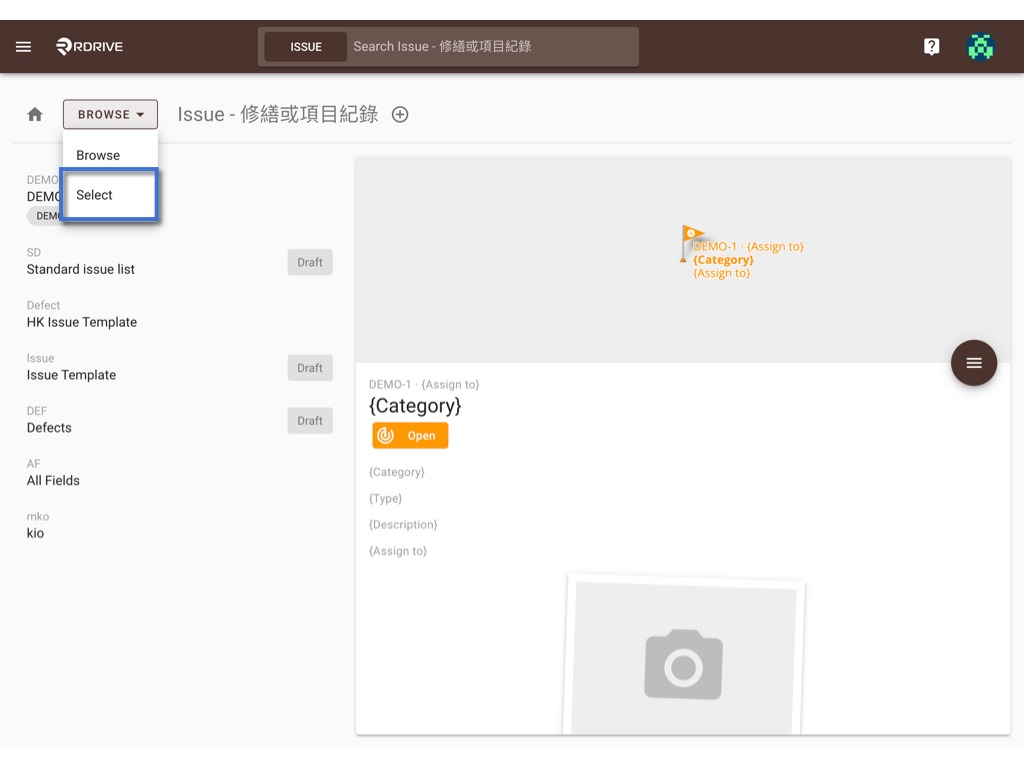Open the kio template item

(x=180, y=526)
